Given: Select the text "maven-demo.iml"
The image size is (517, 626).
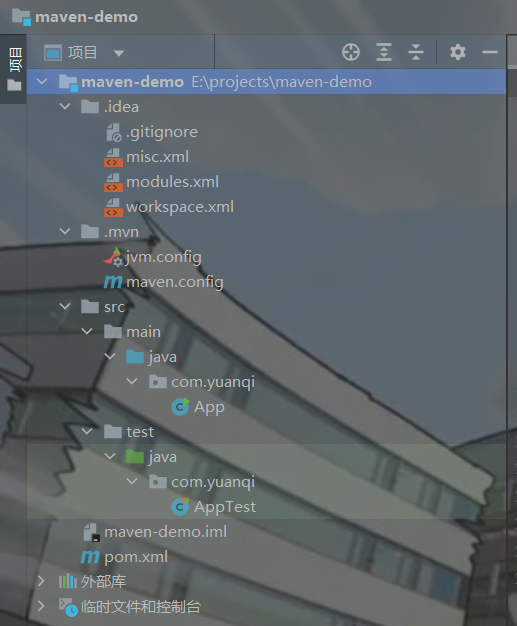Looking at the screenshot, I should click(166, 532).
